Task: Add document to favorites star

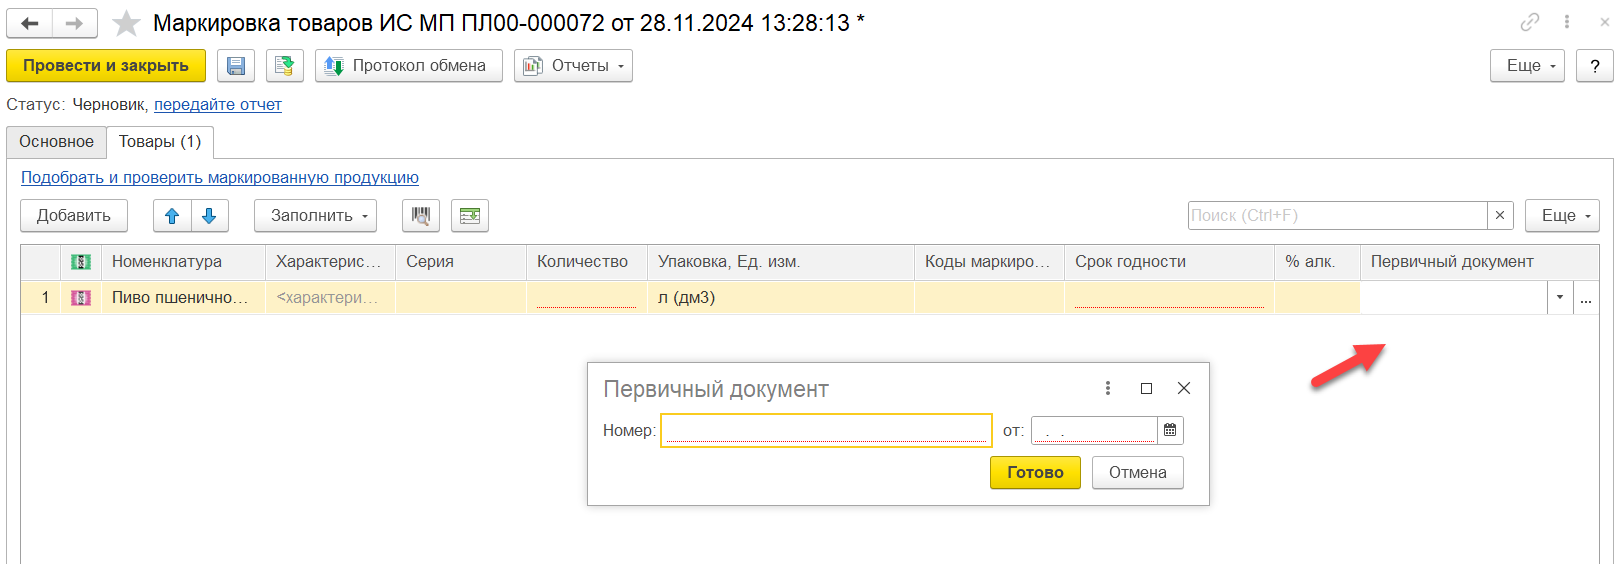Action: pyautogui.click(x=126, y=23)
